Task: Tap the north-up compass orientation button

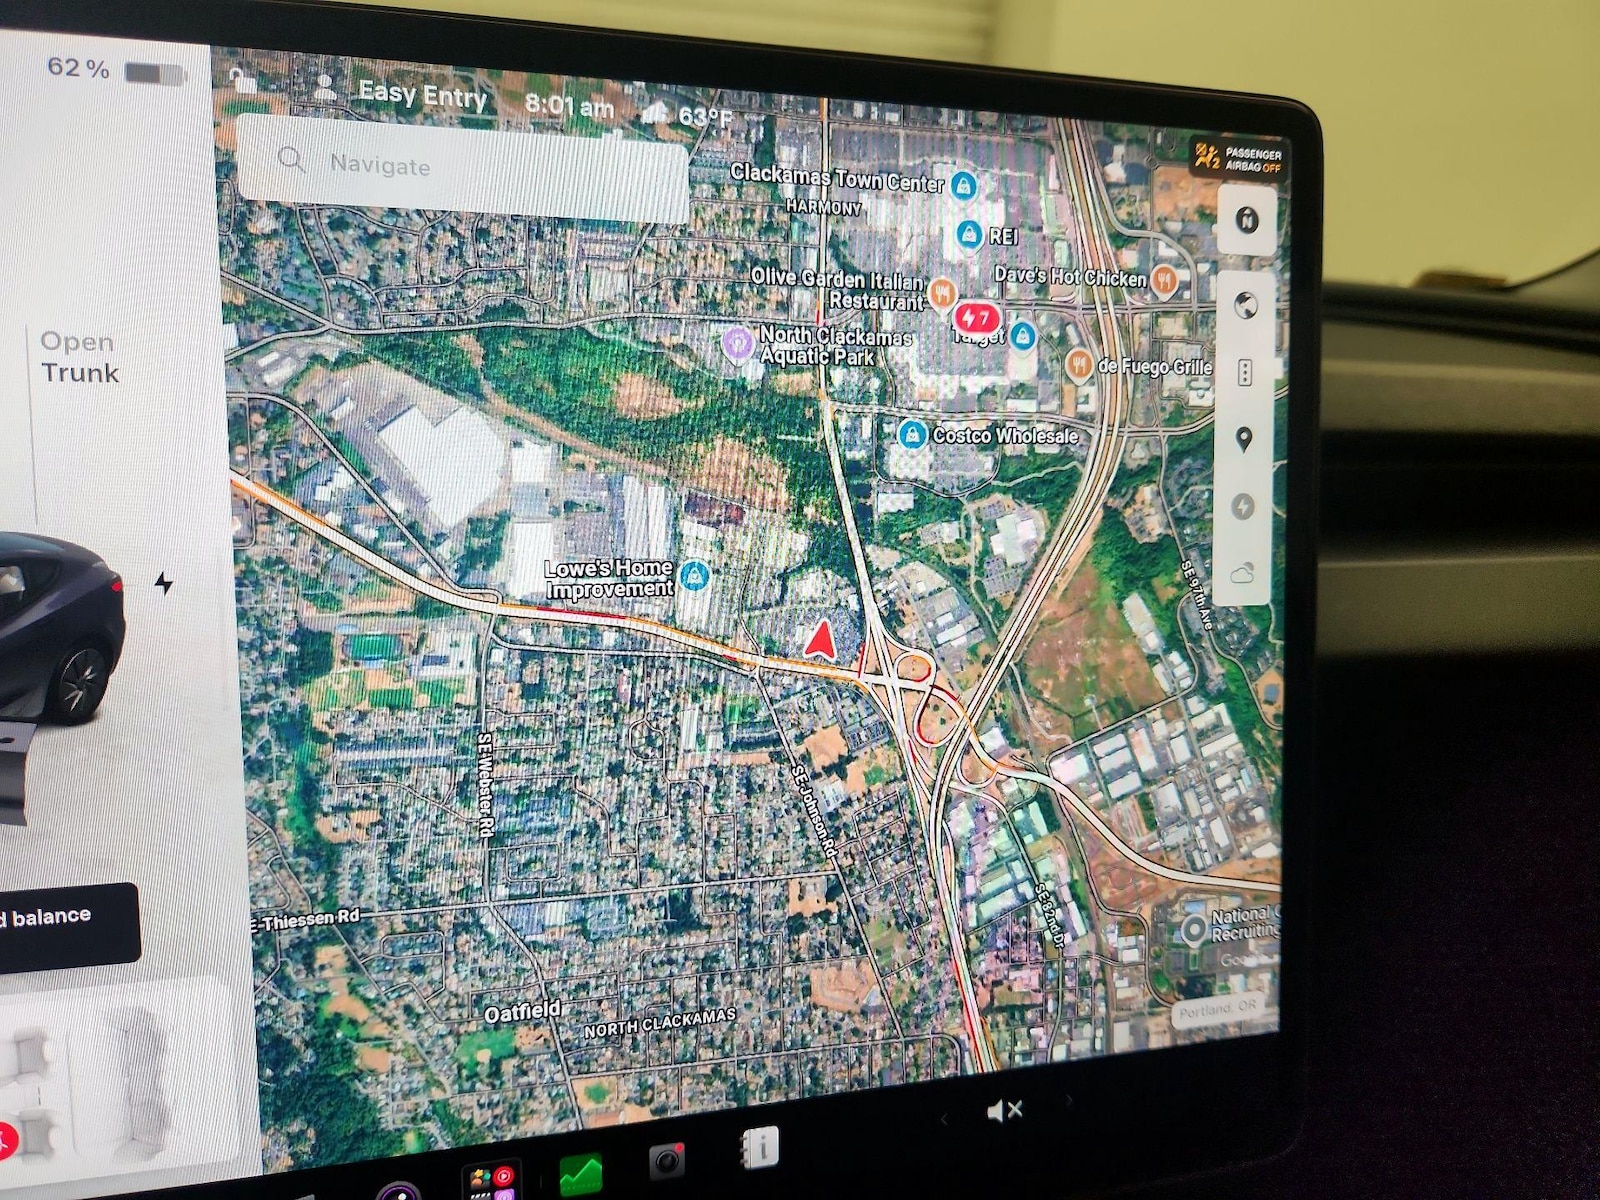Action: 1247,219
